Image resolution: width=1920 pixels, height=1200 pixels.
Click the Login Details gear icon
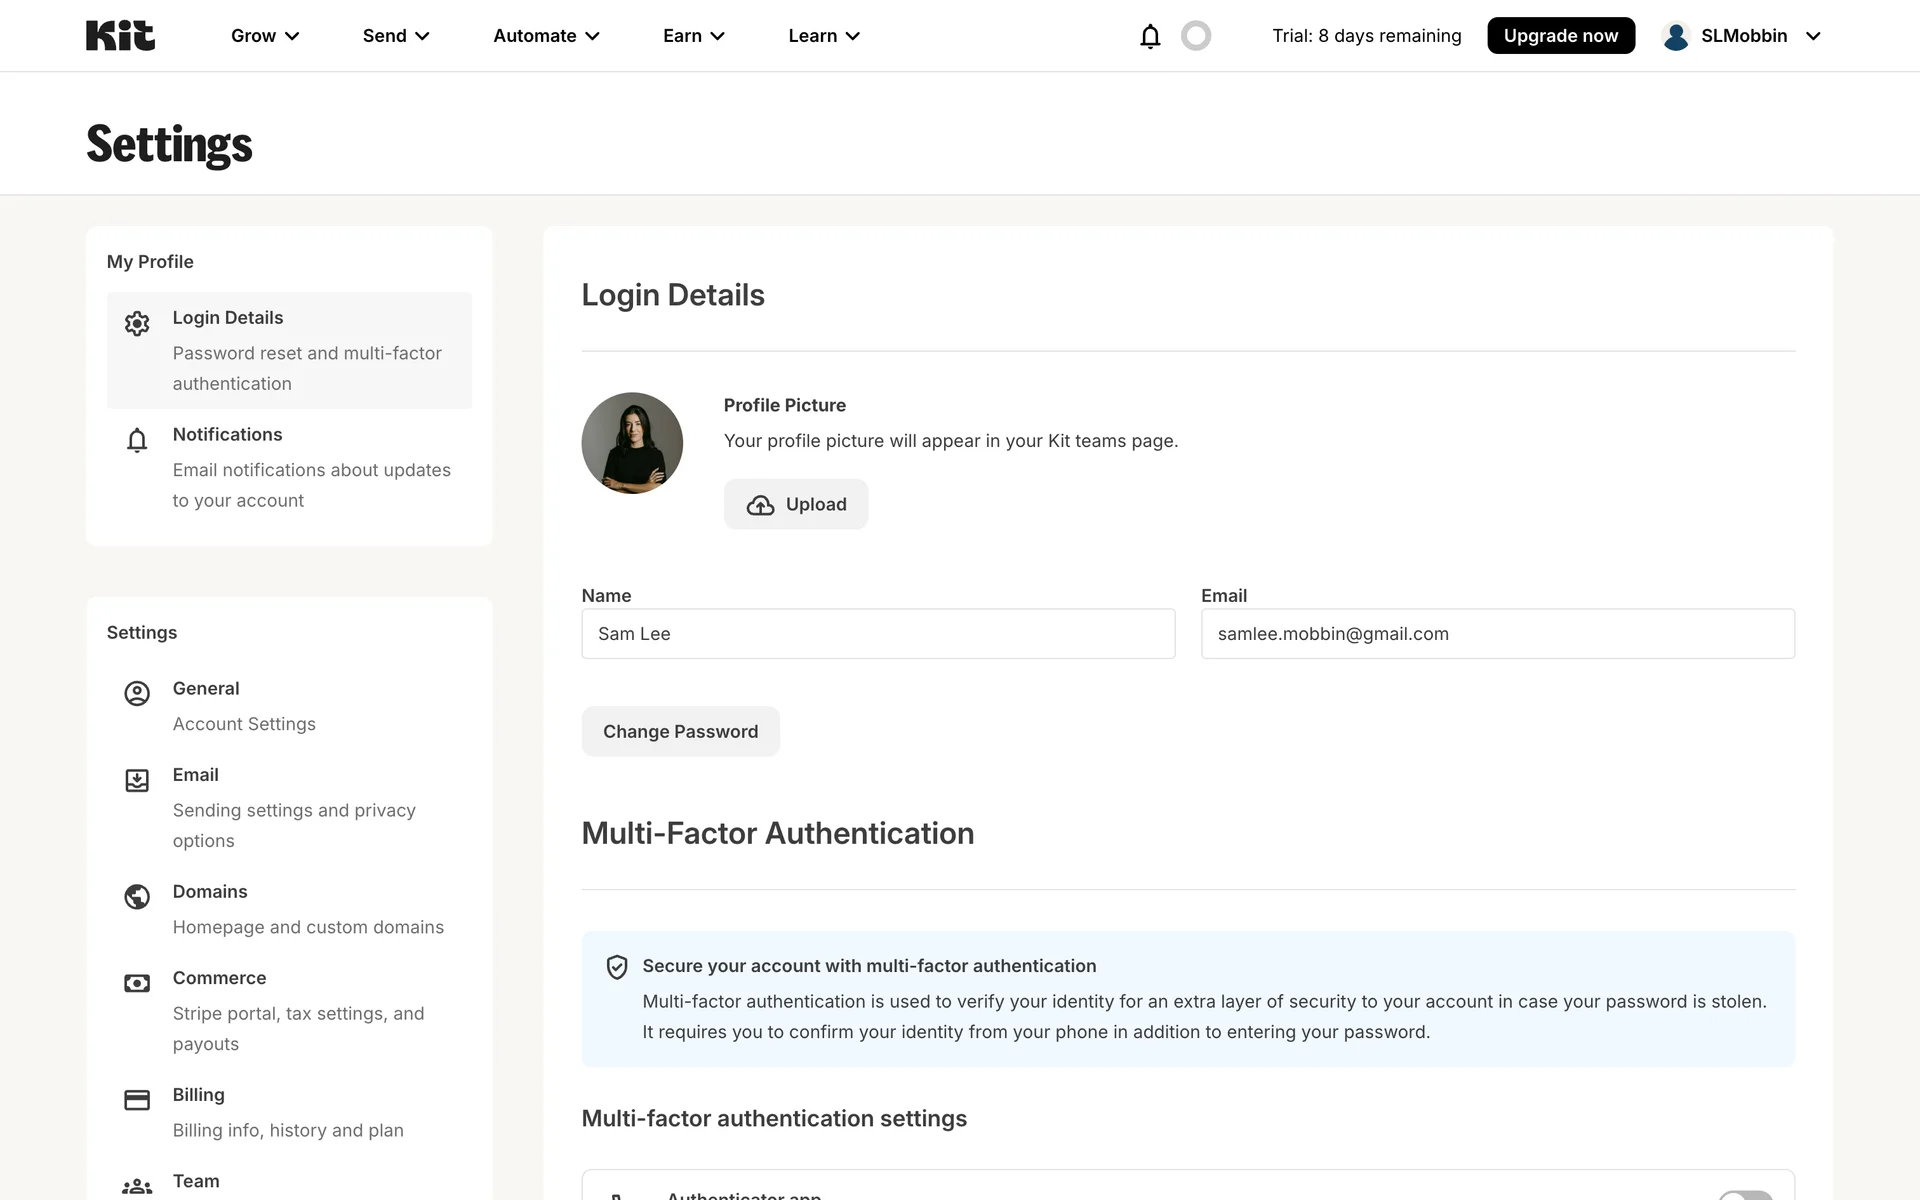pyautogui.click(x=137, y=323)
